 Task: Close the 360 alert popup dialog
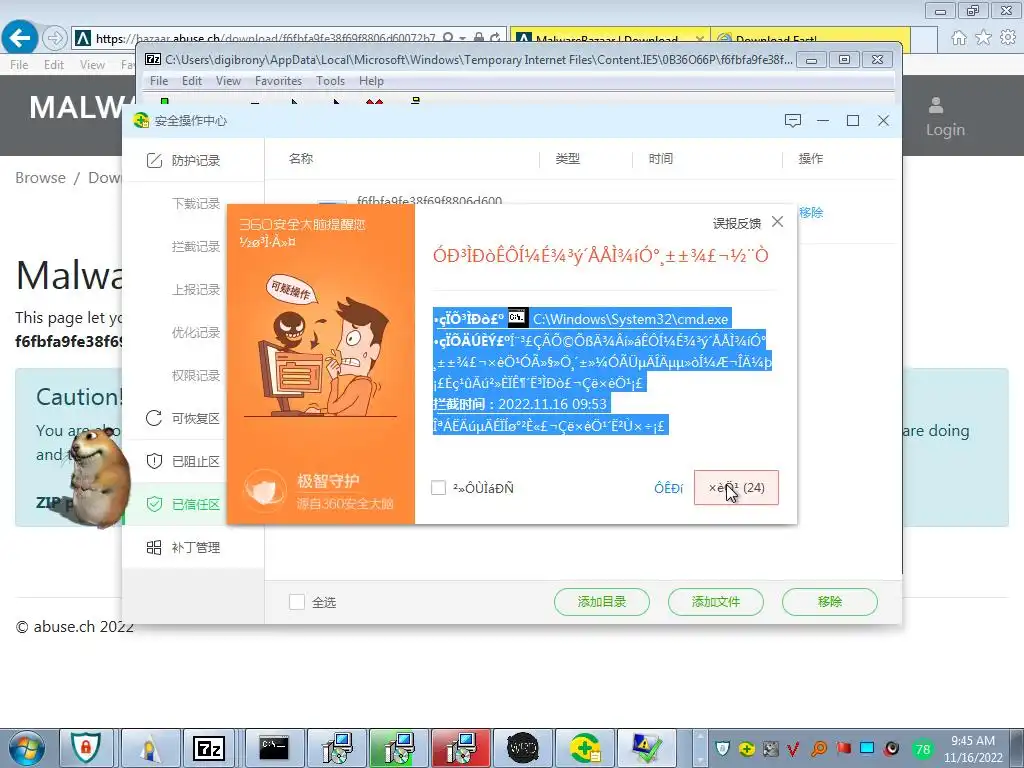point(777,222)
